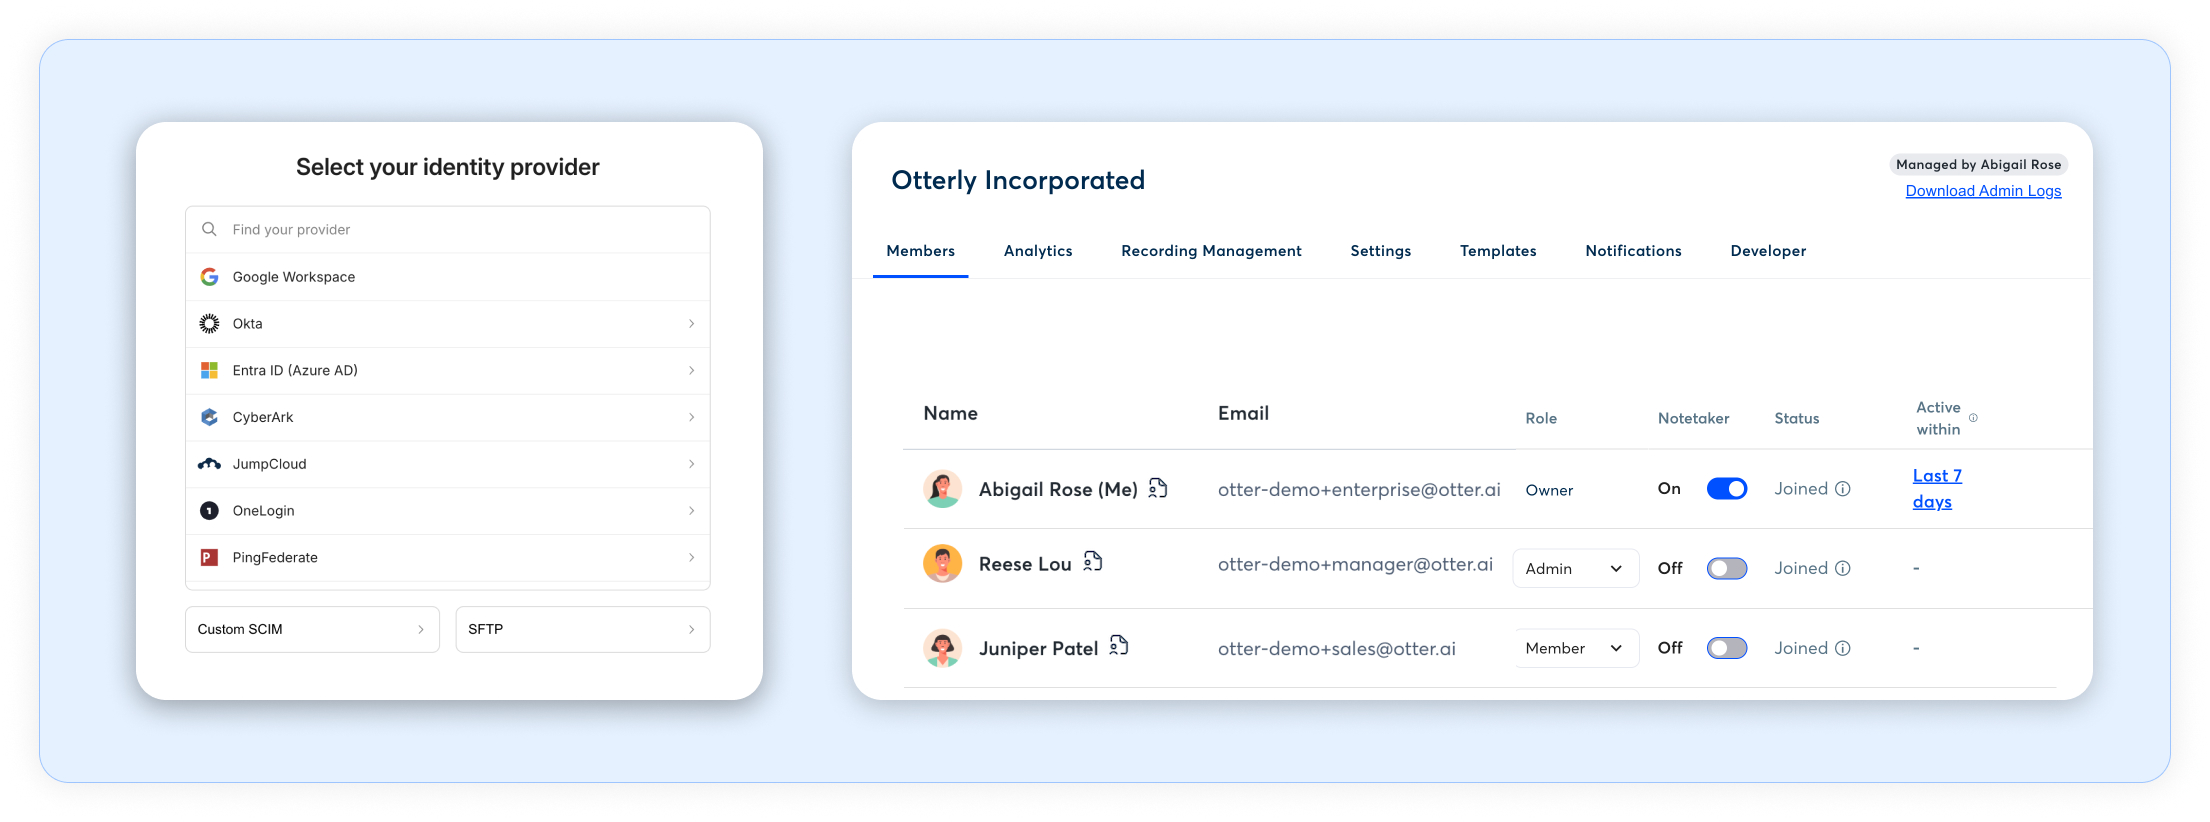Choose the Custom SCIM button
This screenshot has width=2210, height=822.
312,629
